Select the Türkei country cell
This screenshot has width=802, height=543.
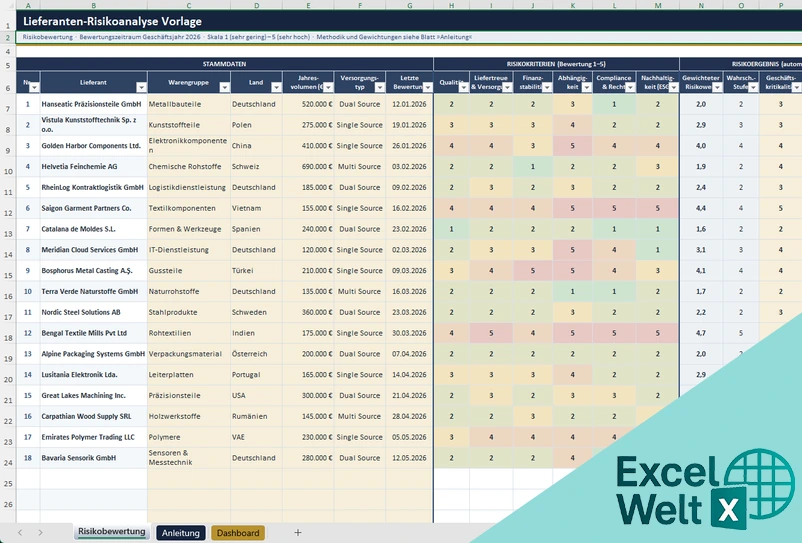(256, 271)
